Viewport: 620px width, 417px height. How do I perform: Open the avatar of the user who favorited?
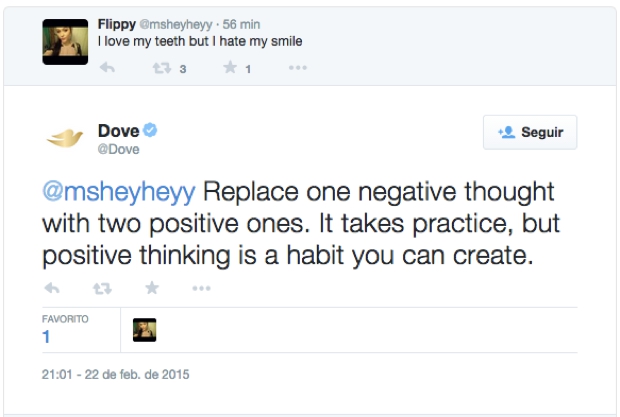pos(144,330)
